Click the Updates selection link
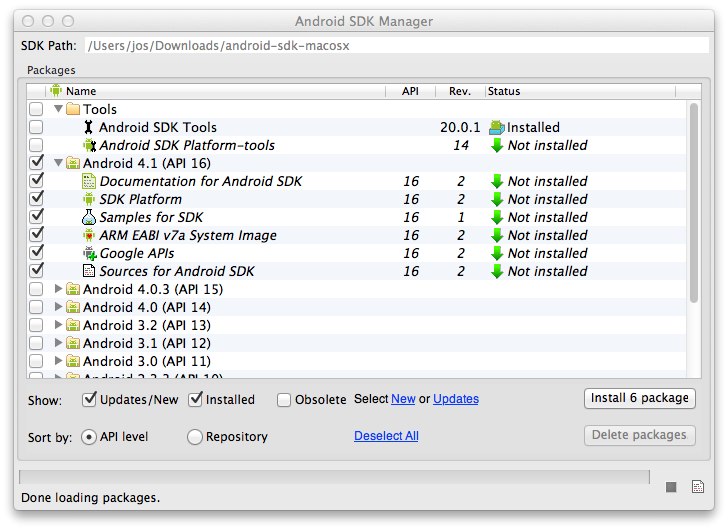Screen dimensions: 728x530 click(x=456, y=399)
